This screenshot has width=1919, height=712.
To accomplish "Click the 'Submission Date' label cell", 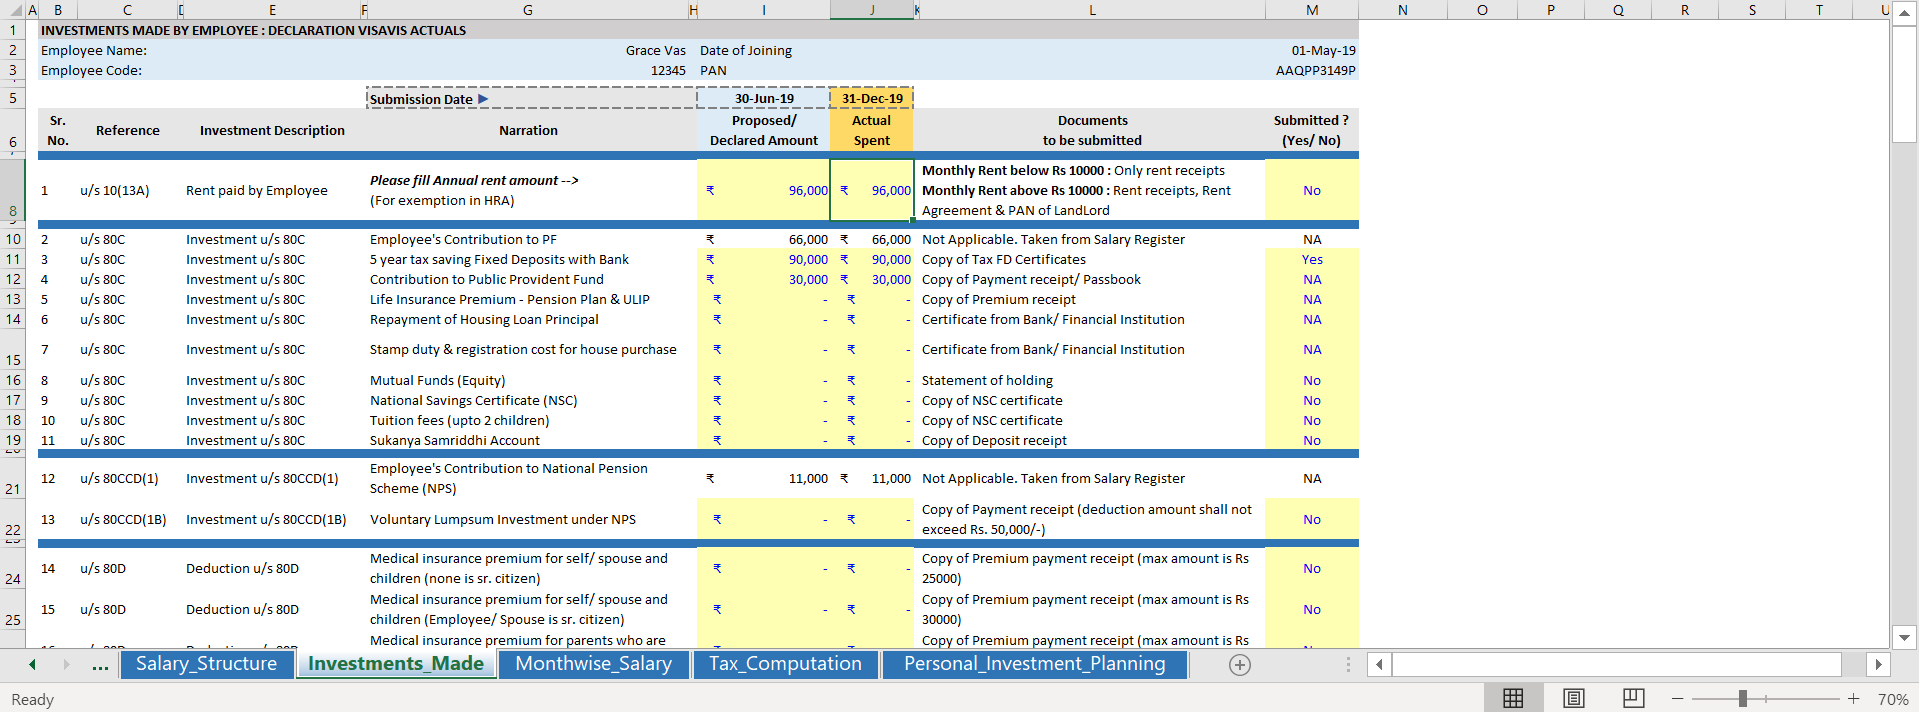I will (528, 98).
